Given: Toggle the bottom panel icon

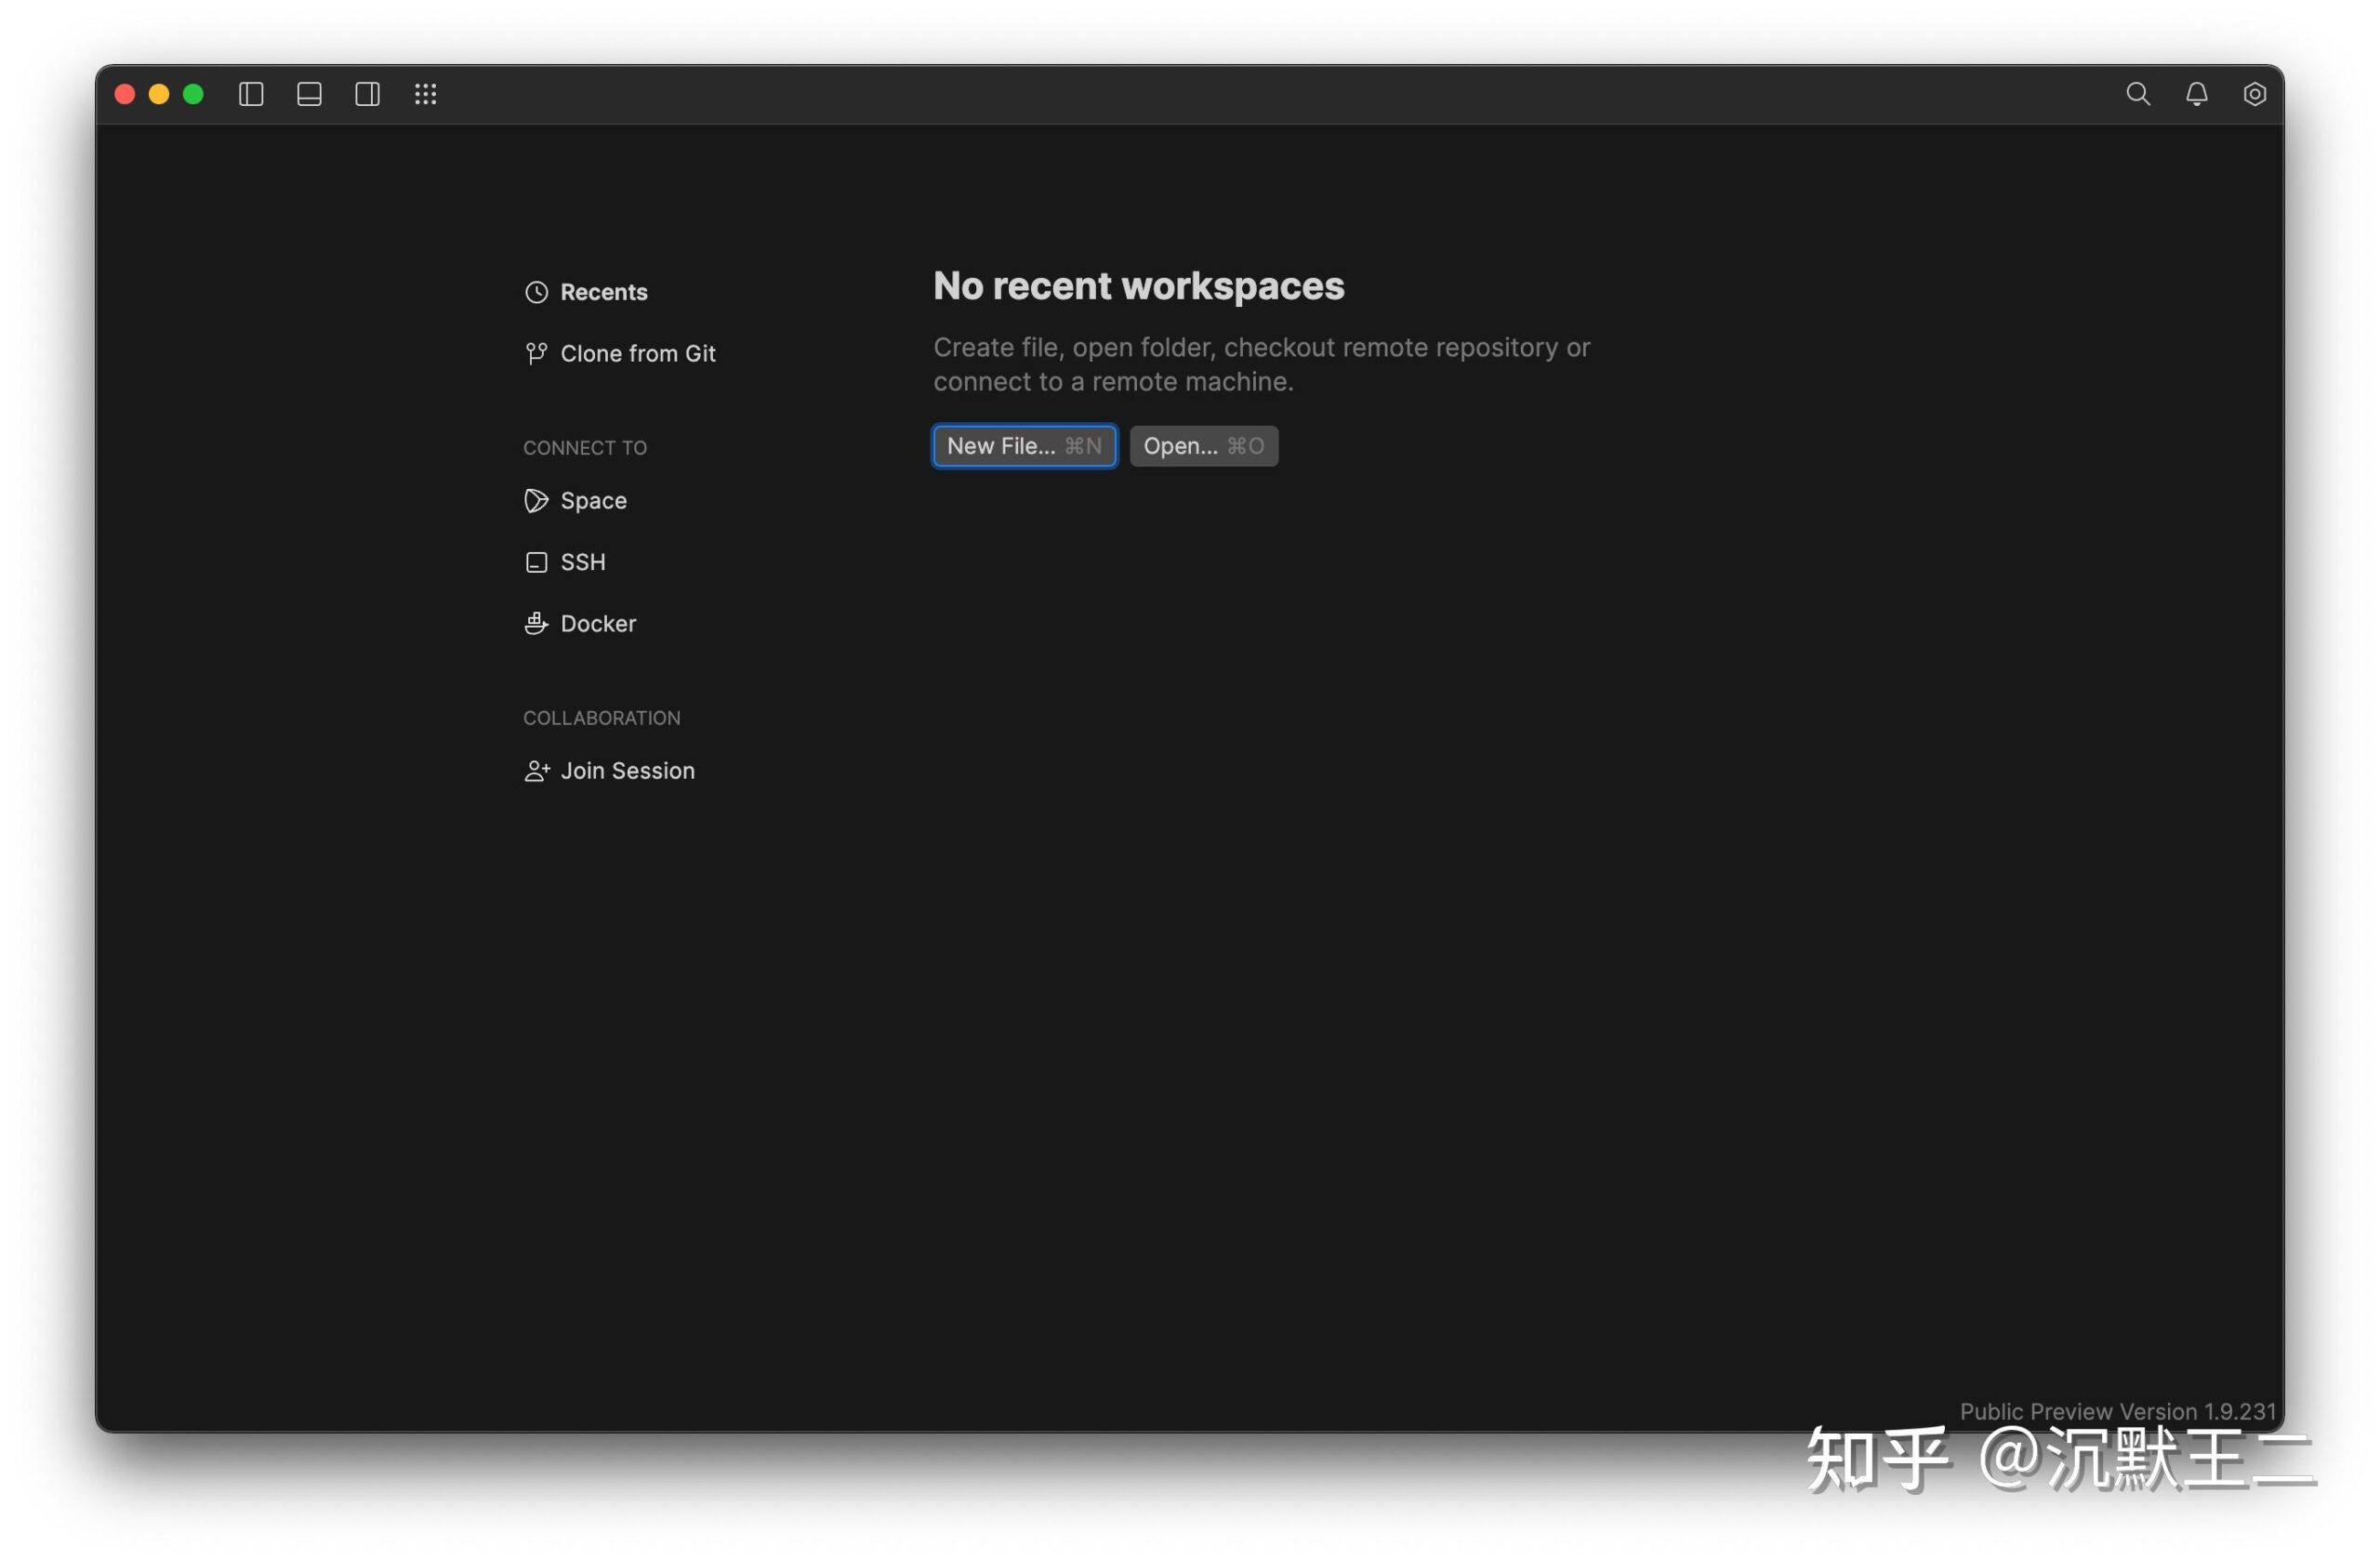Looking at the screenshot, I should point(309,94).
